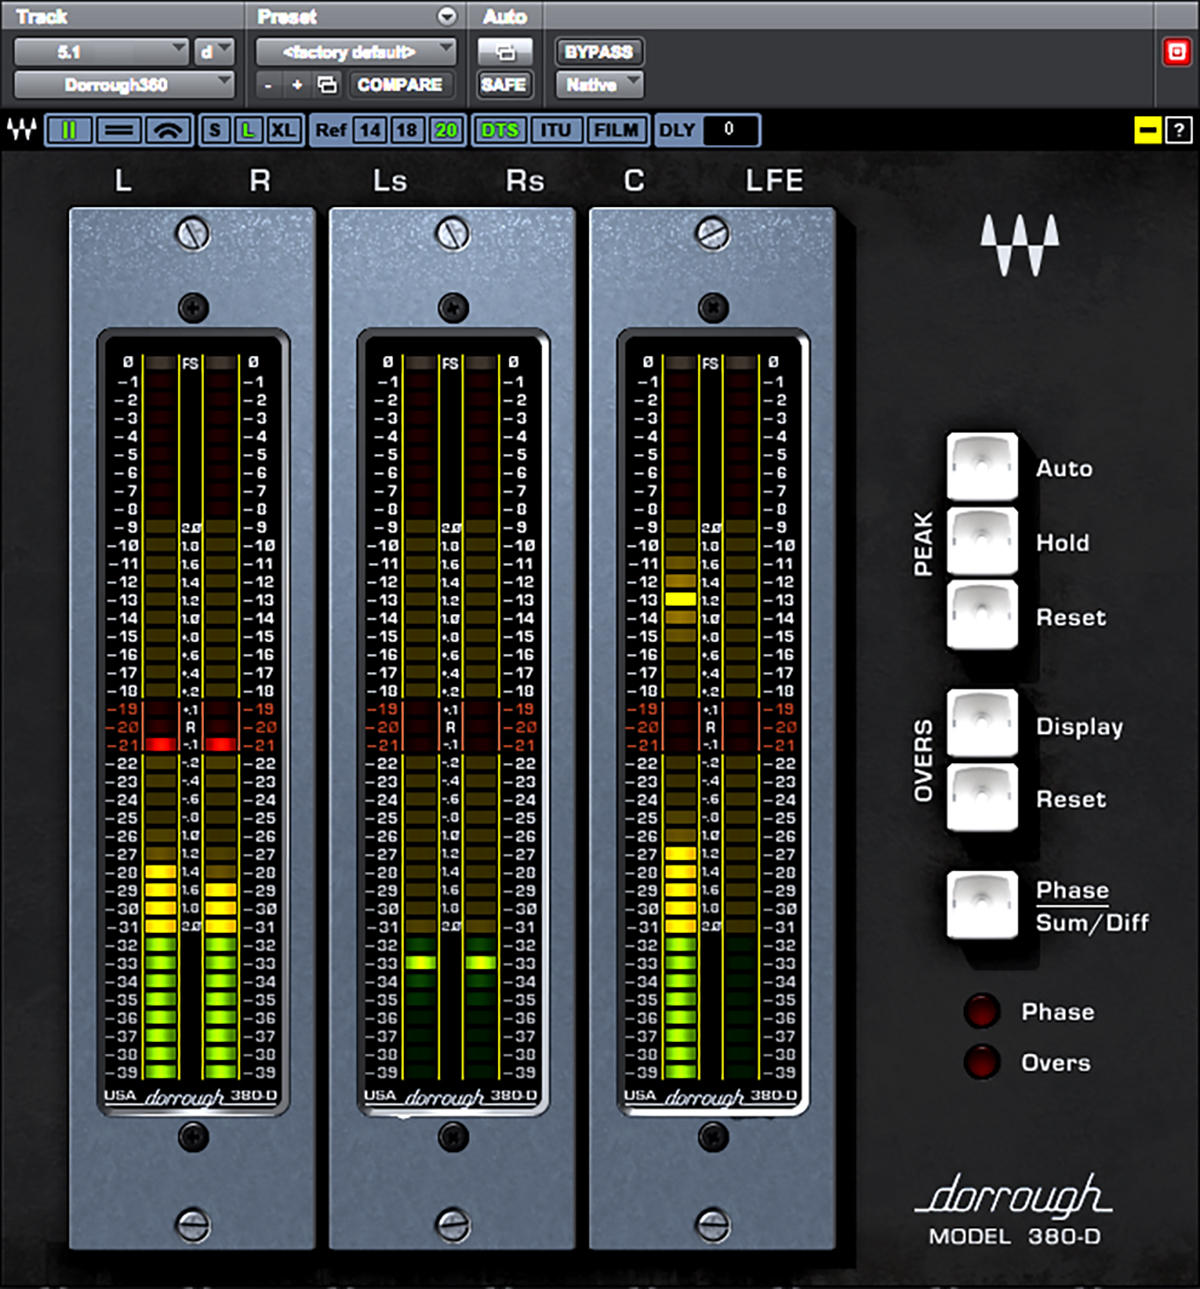Click the Overs indicator LED

[x=981, y=1062]
